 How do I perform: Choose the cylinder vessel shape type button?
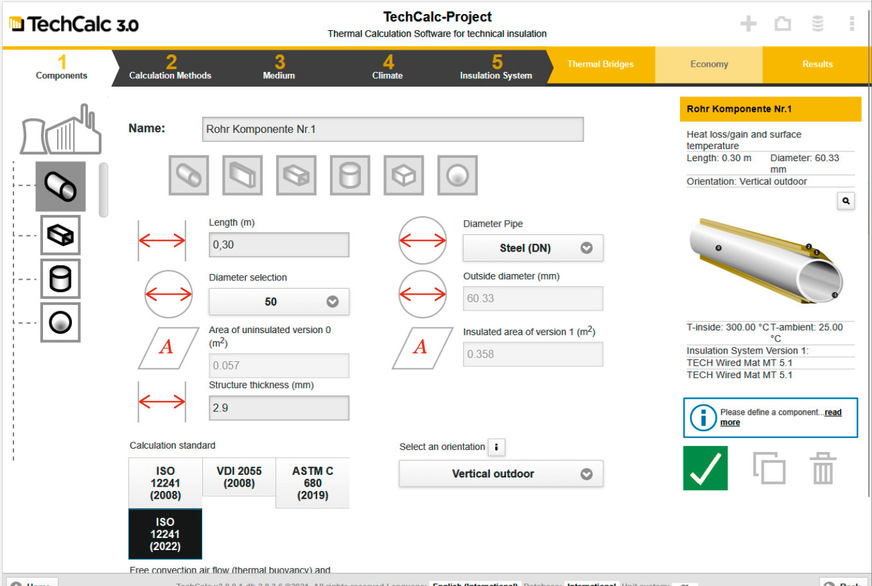coord(350,175)
